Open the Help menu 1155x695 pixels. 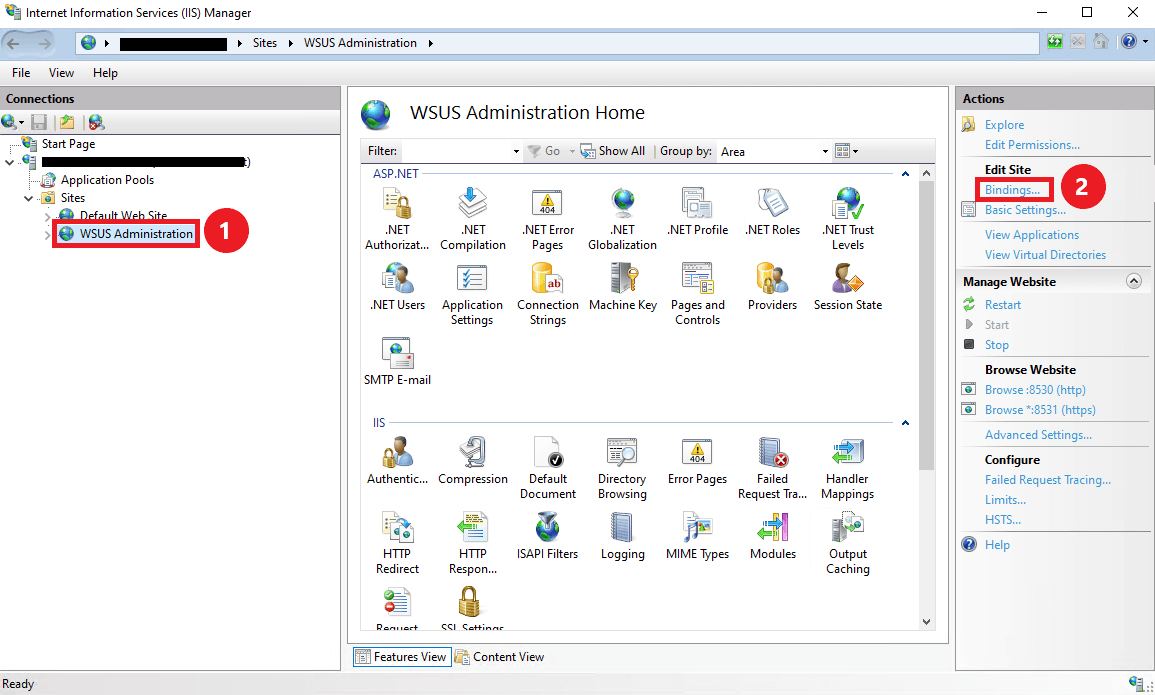pyautogui.click(x=105, y=73)
